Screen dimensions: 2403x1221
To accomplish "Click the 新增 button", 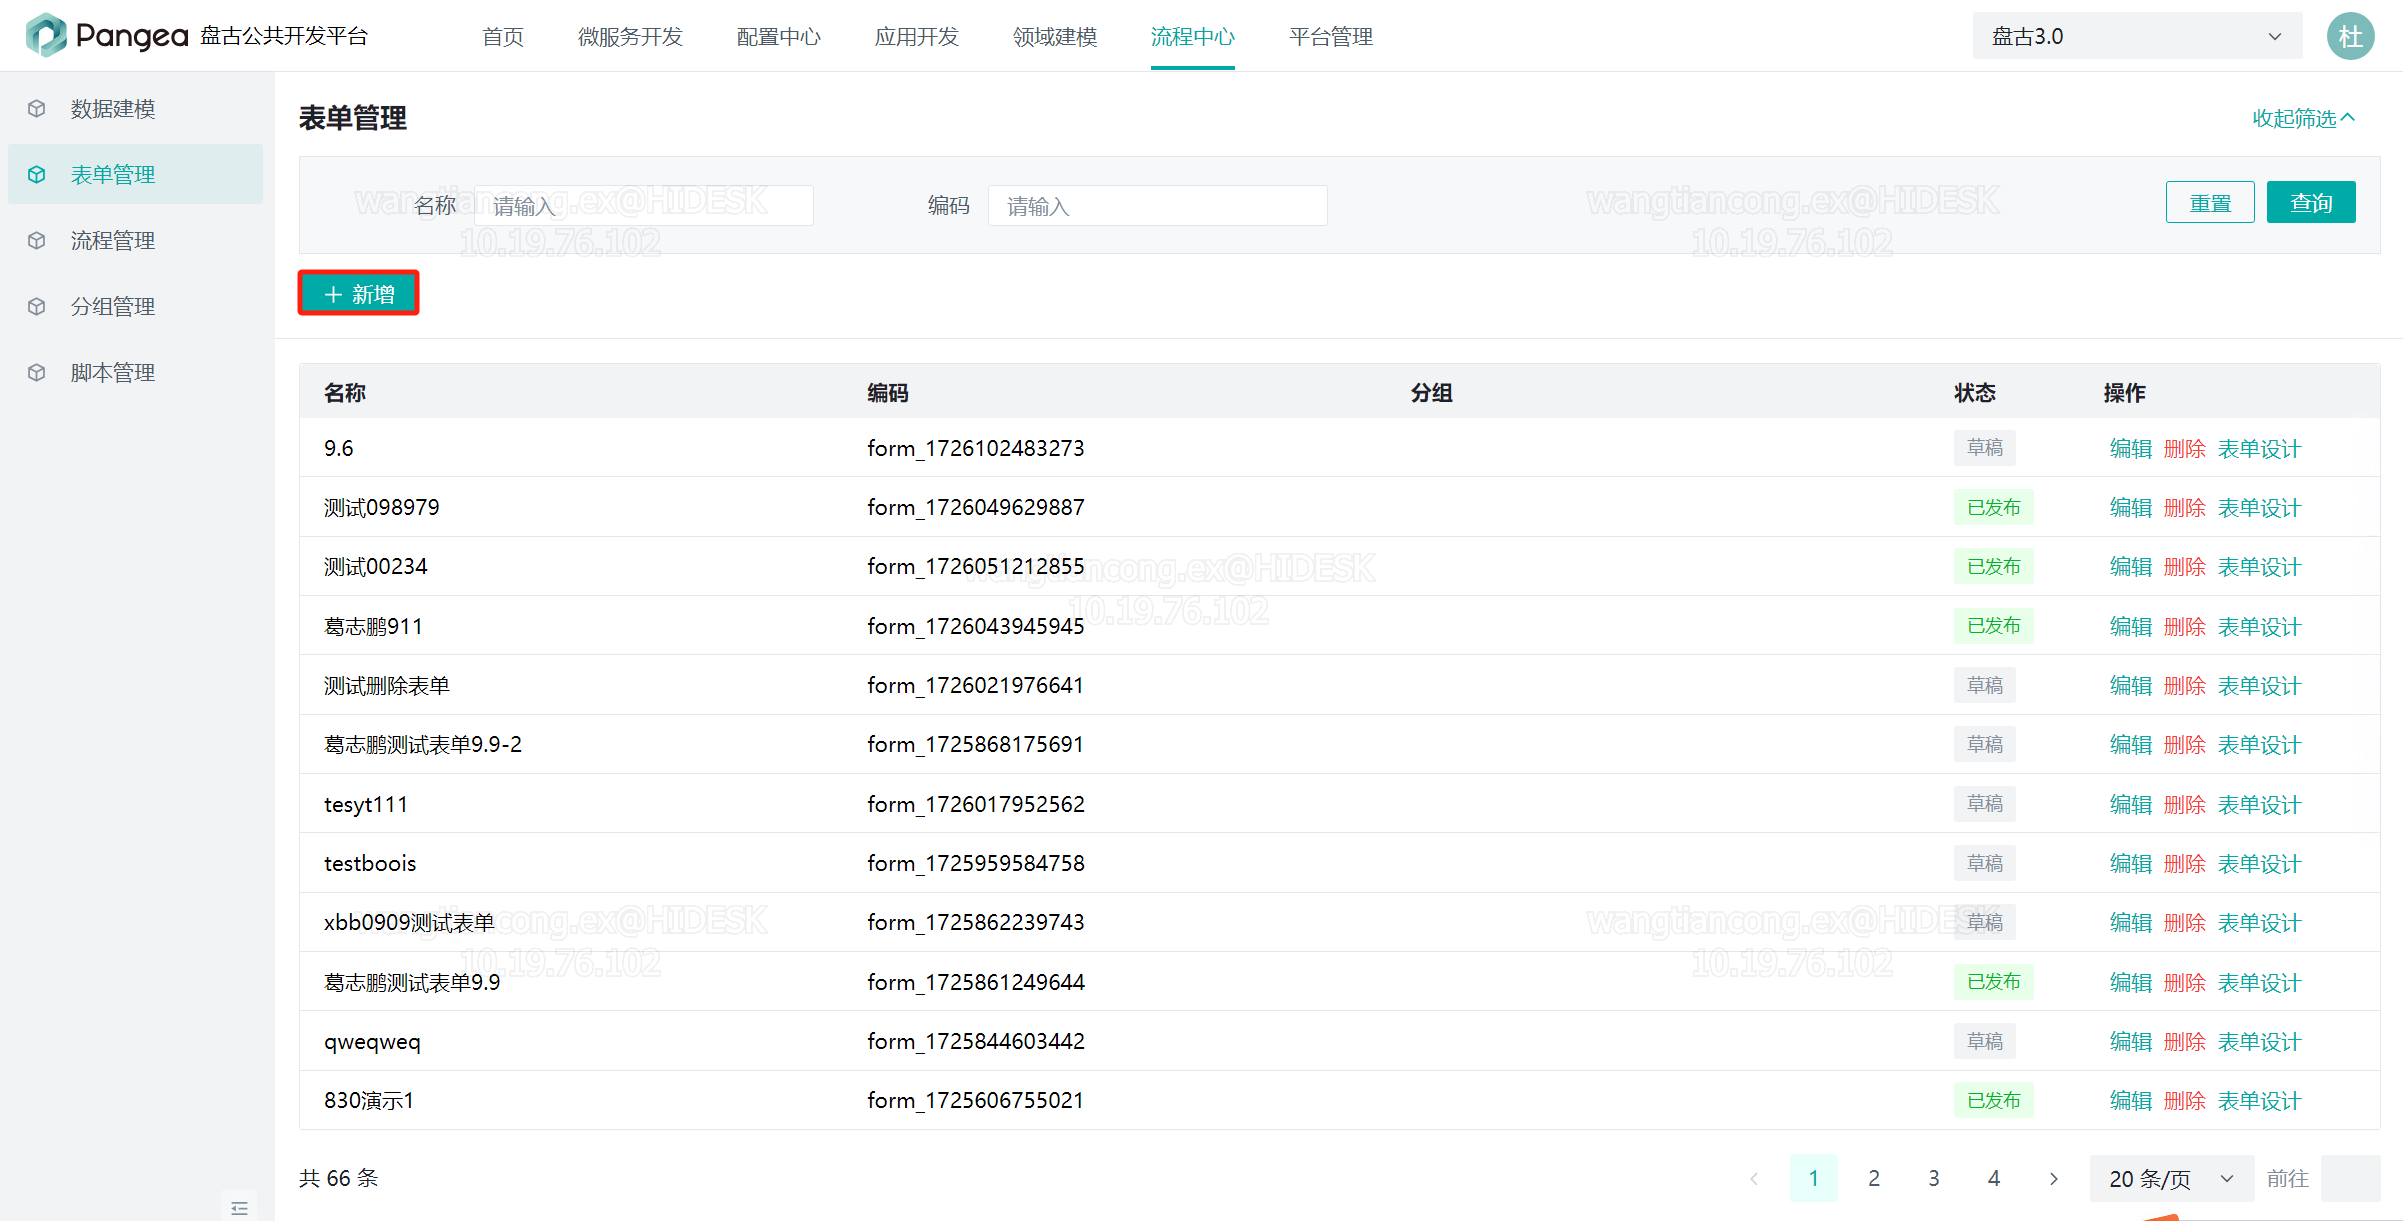I will (359, 294).
